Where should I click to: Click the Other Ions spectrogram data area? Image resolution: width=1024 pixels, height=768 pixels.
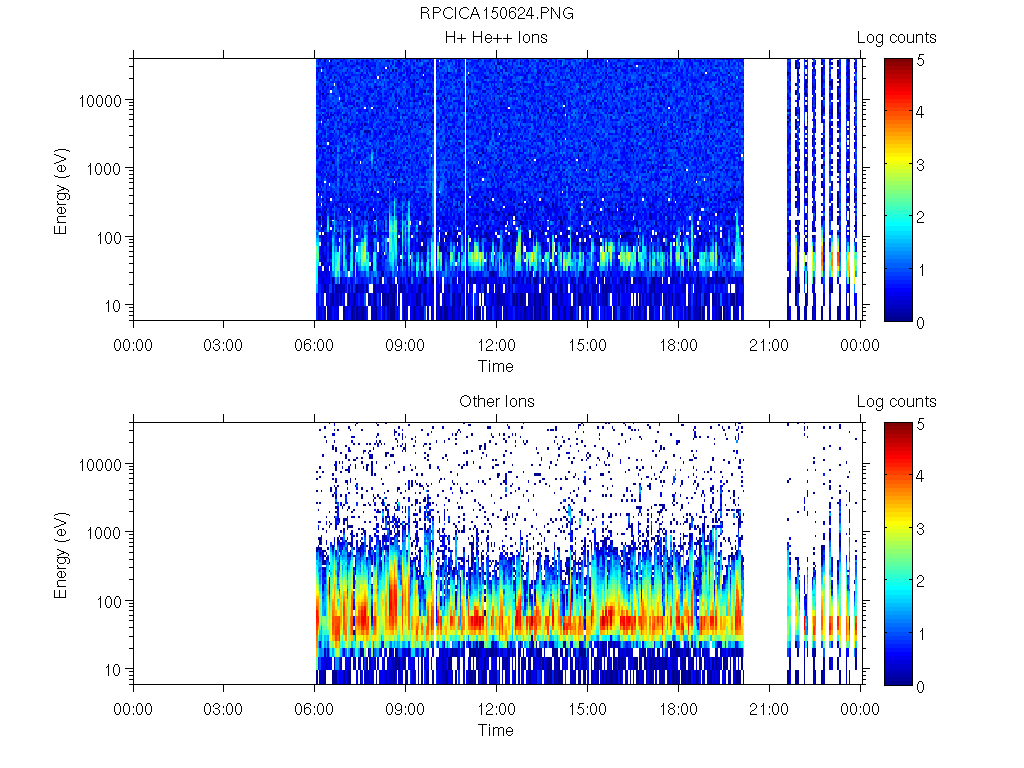[498, 553]
